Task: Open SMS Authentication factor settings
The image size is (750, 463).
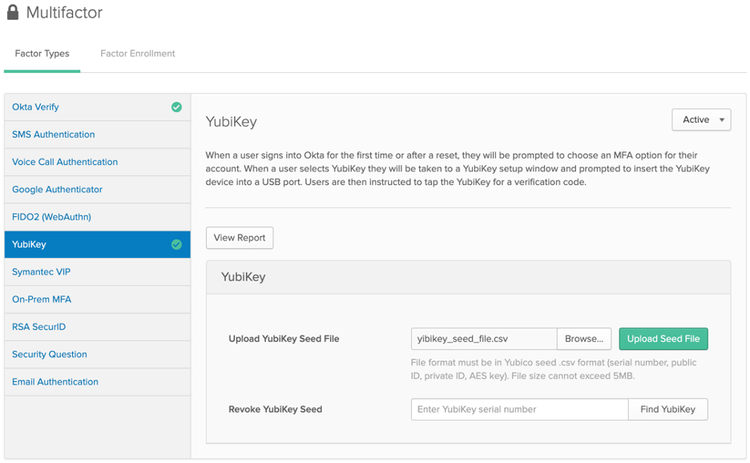Action: tap(53, 134)
